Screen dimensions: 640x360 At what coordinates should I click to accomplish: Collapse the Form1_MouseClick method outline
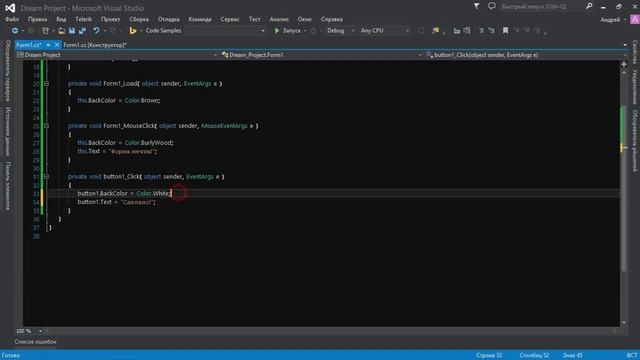[x=47, y=126]
